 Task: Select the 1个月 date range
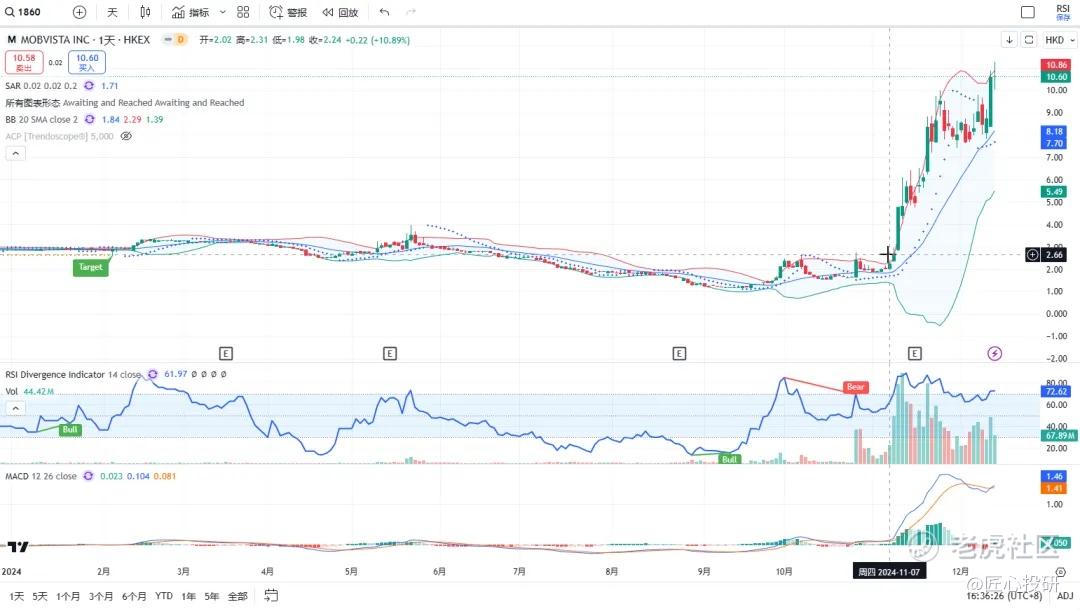(68, 596)
